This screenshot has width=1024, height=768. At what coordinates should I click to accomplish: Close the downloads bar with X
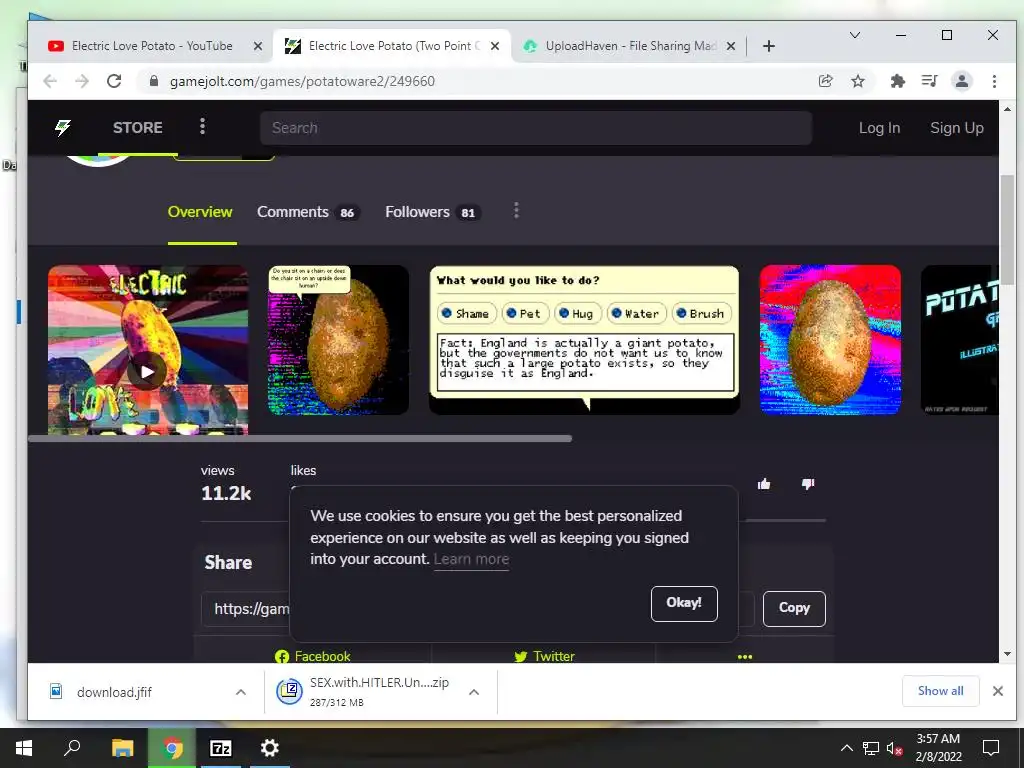tap(998, 691)
